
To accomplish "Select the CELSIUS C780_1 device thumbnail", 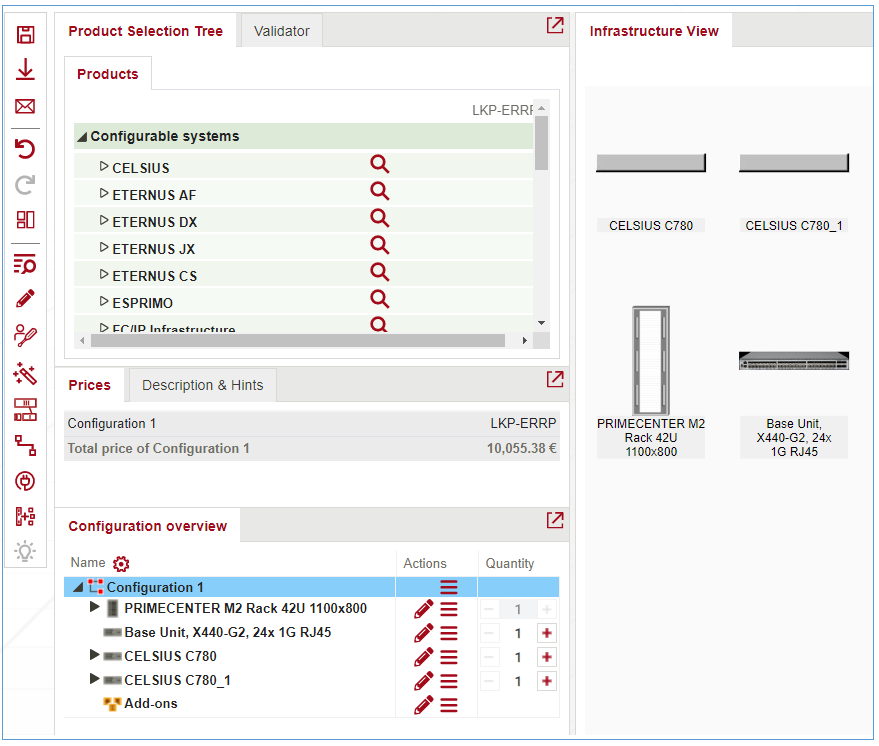I will (794, 163).
